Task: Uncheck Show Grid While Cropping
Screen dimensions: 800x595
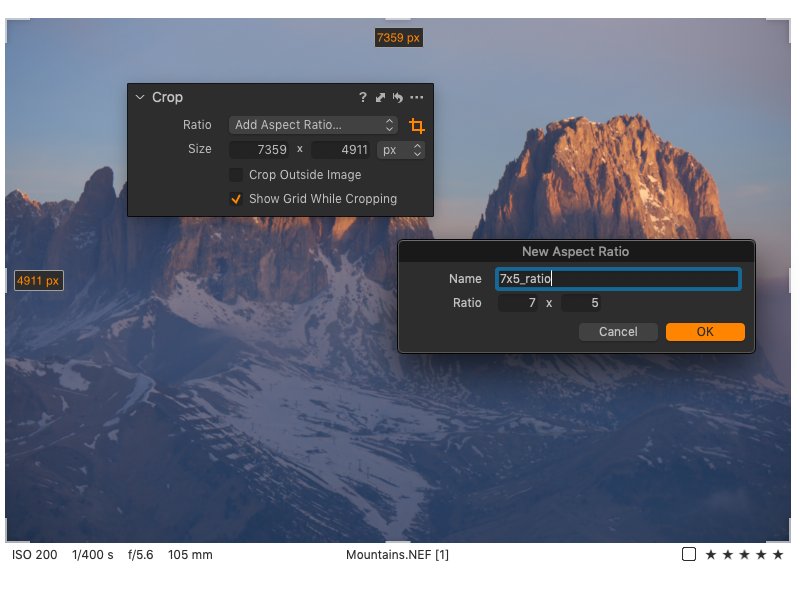Action: point(236,199)
